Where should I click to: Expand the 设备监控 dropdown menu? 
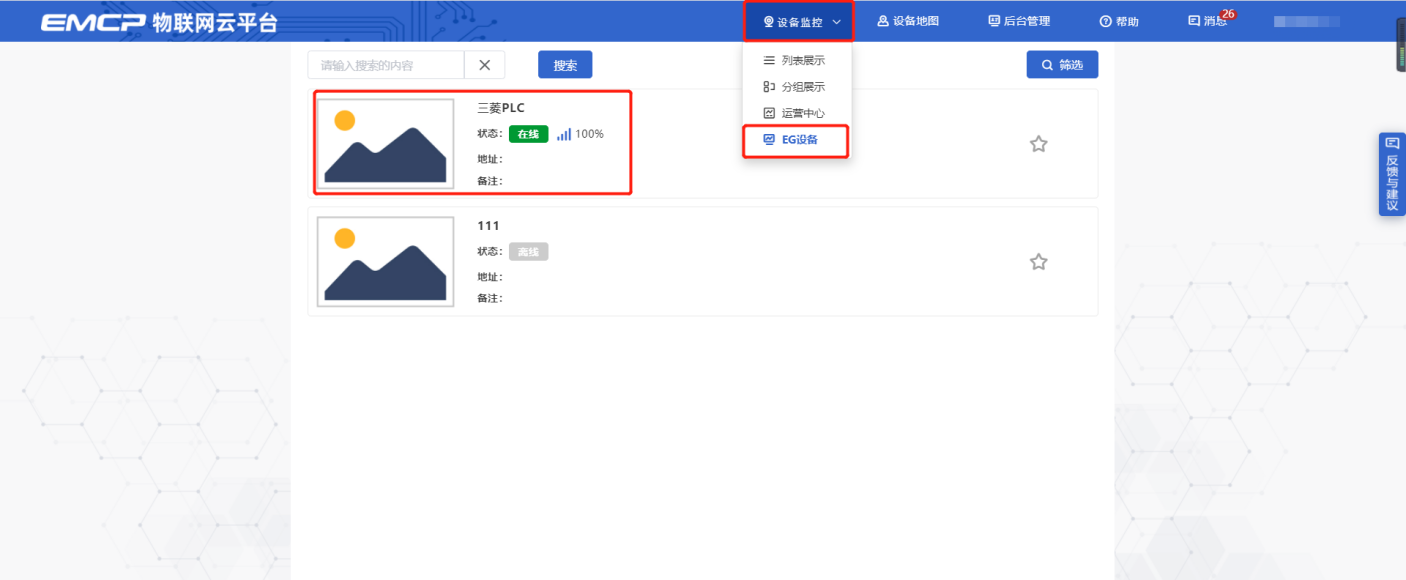[x=798, y=21]
